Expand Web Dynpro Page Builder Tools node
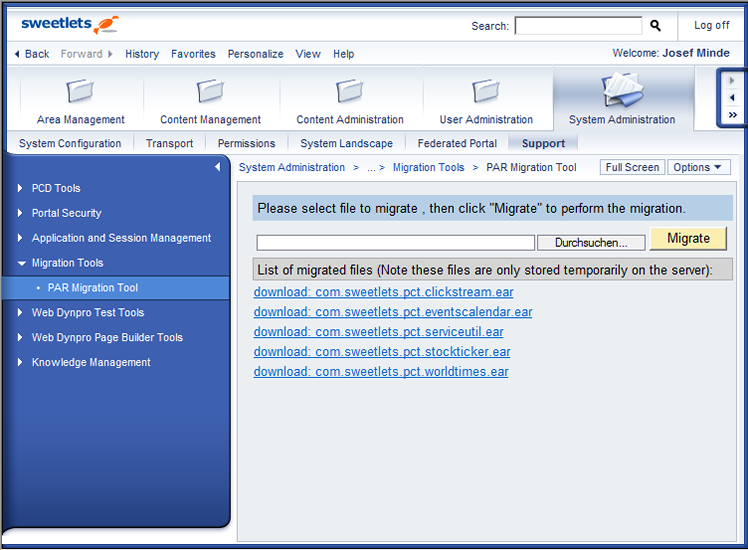The image size is (748, 550). (x=20, y=337)
